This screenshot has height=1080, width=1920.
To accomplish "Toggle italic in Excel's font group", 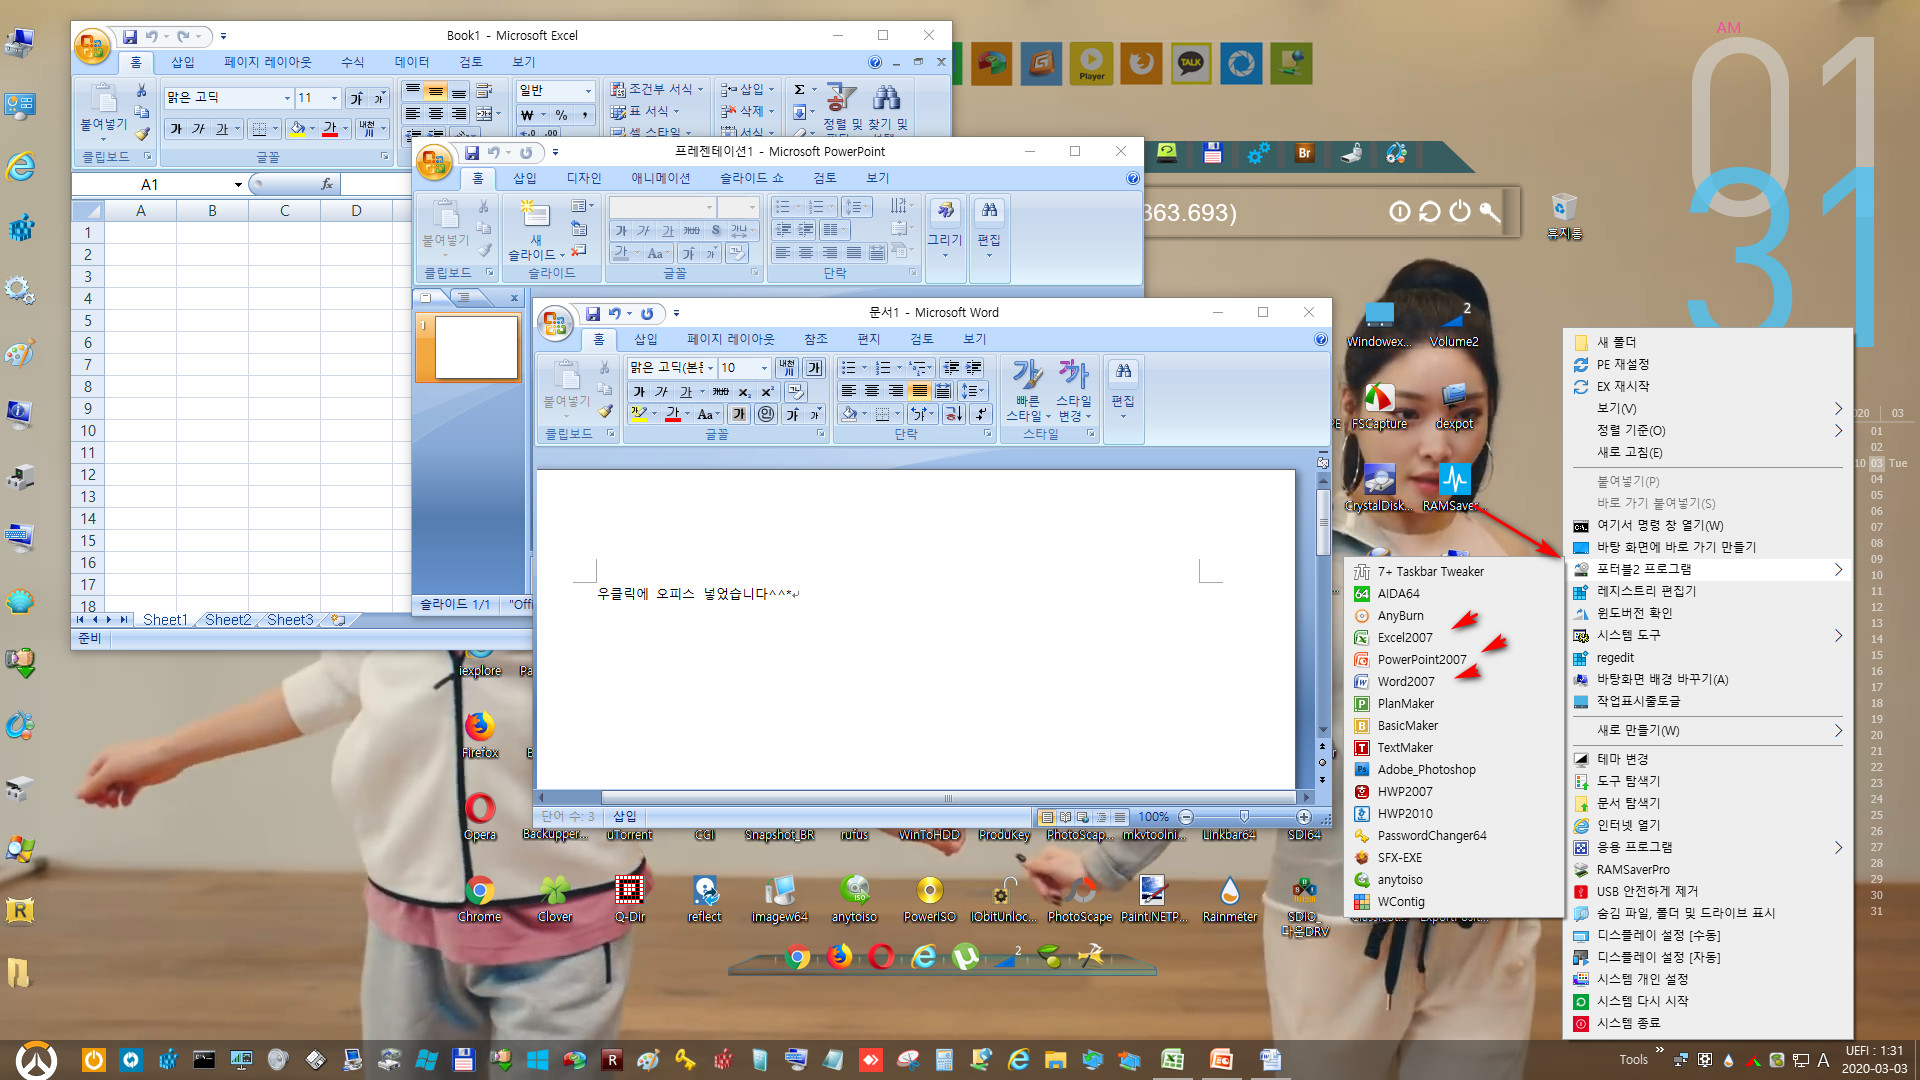I will 198,129.
